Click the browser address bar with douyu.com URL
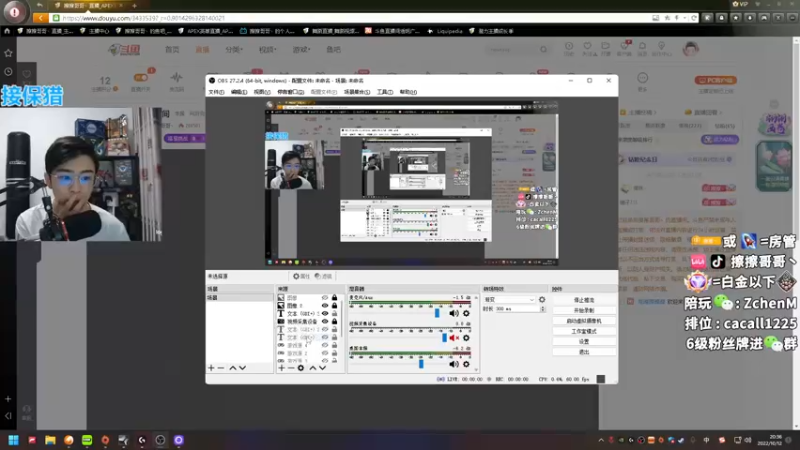 click(x=352, y=18)
